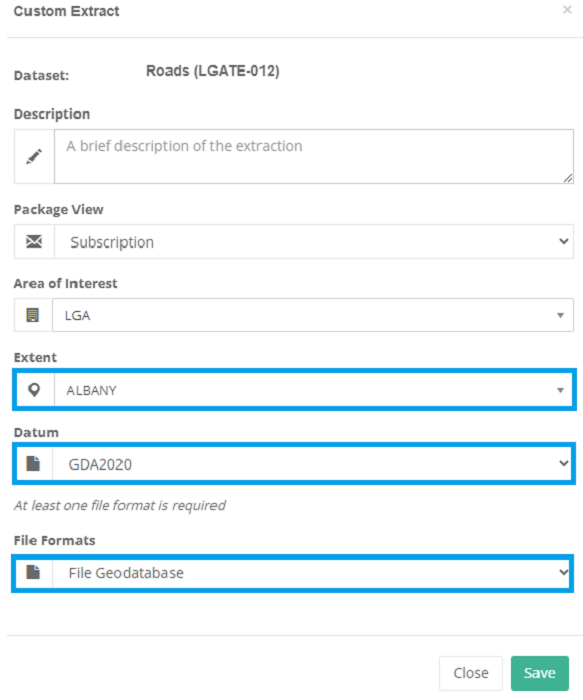The image size is (583, 700).
Task: Click the envelope icon for Package View
Action: click(x=34, y=242)
